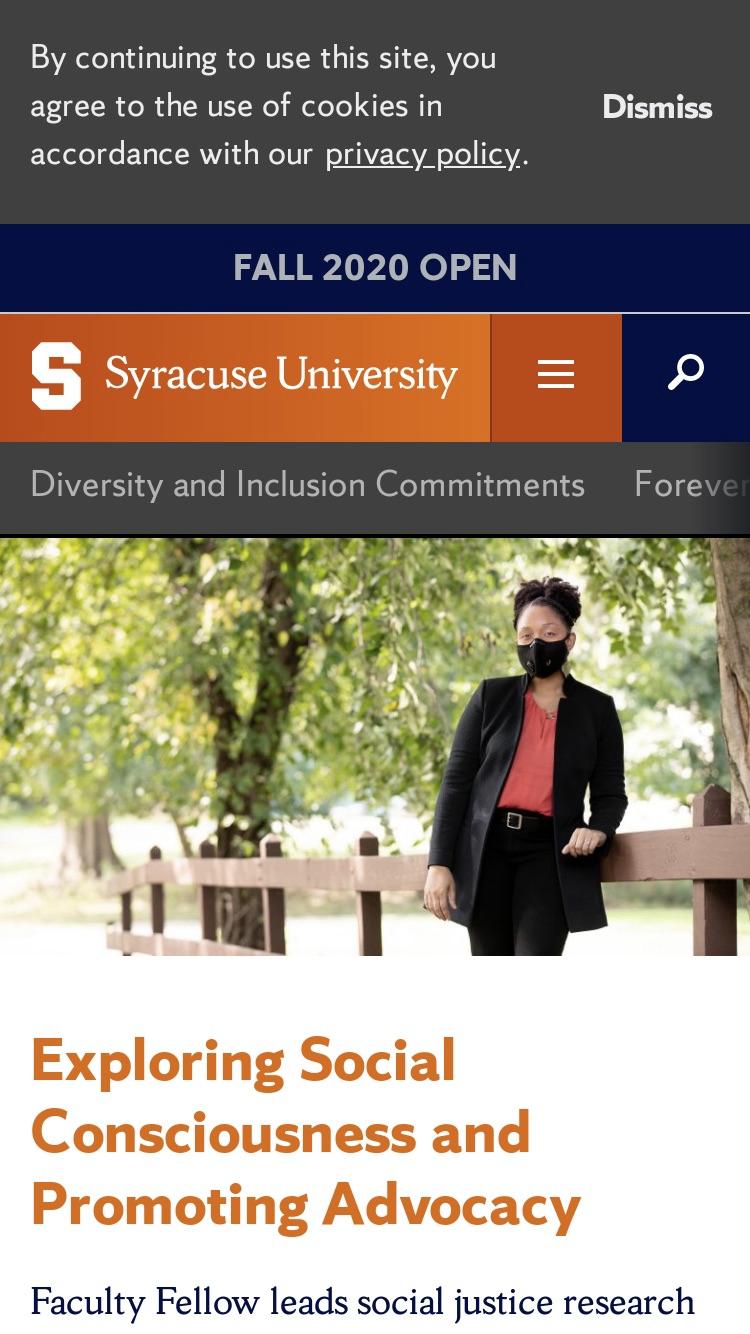This screenshot has height=1334, width=750.
Task: Open the hero photo of masked woman
Action: (x=375, y=746)
